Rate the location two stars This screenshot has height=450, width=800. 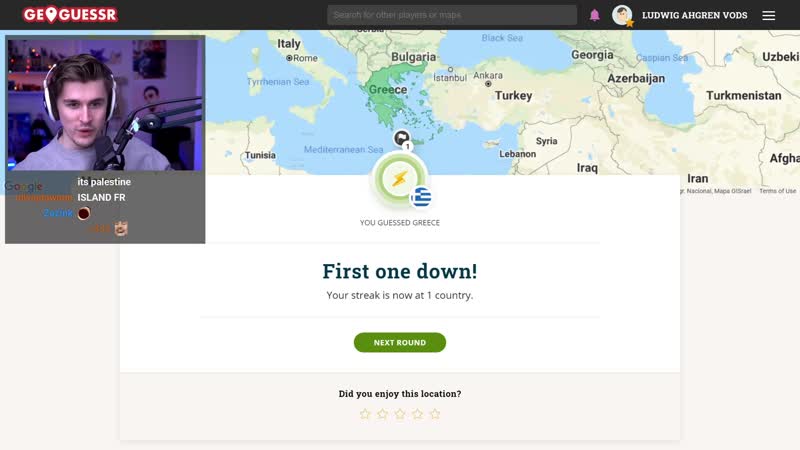tap(382, 414)
